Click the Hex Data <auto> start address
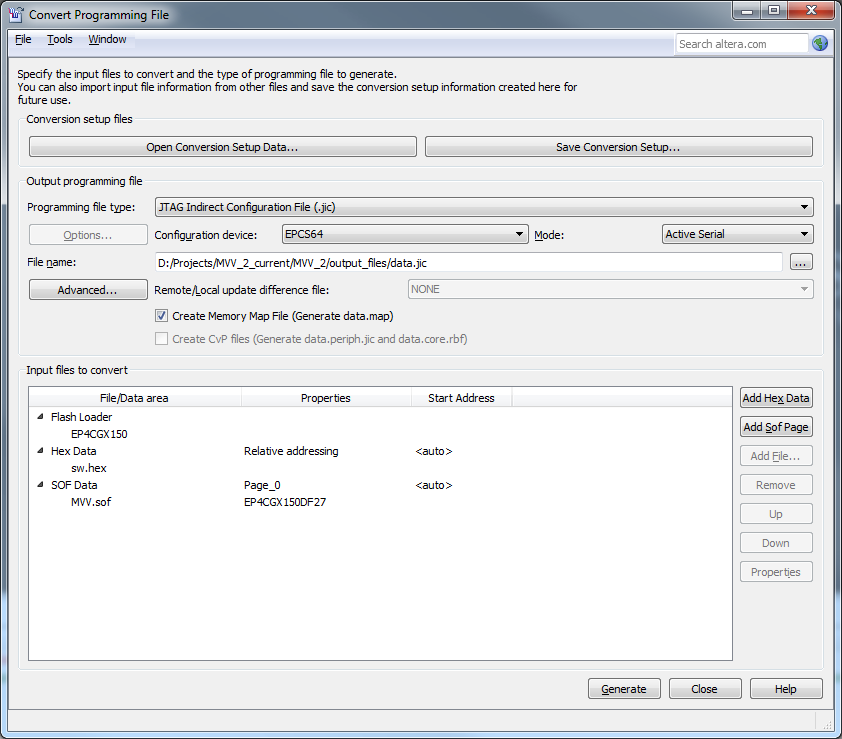This screenshot has width=842, height=739. tap(434, 451)
